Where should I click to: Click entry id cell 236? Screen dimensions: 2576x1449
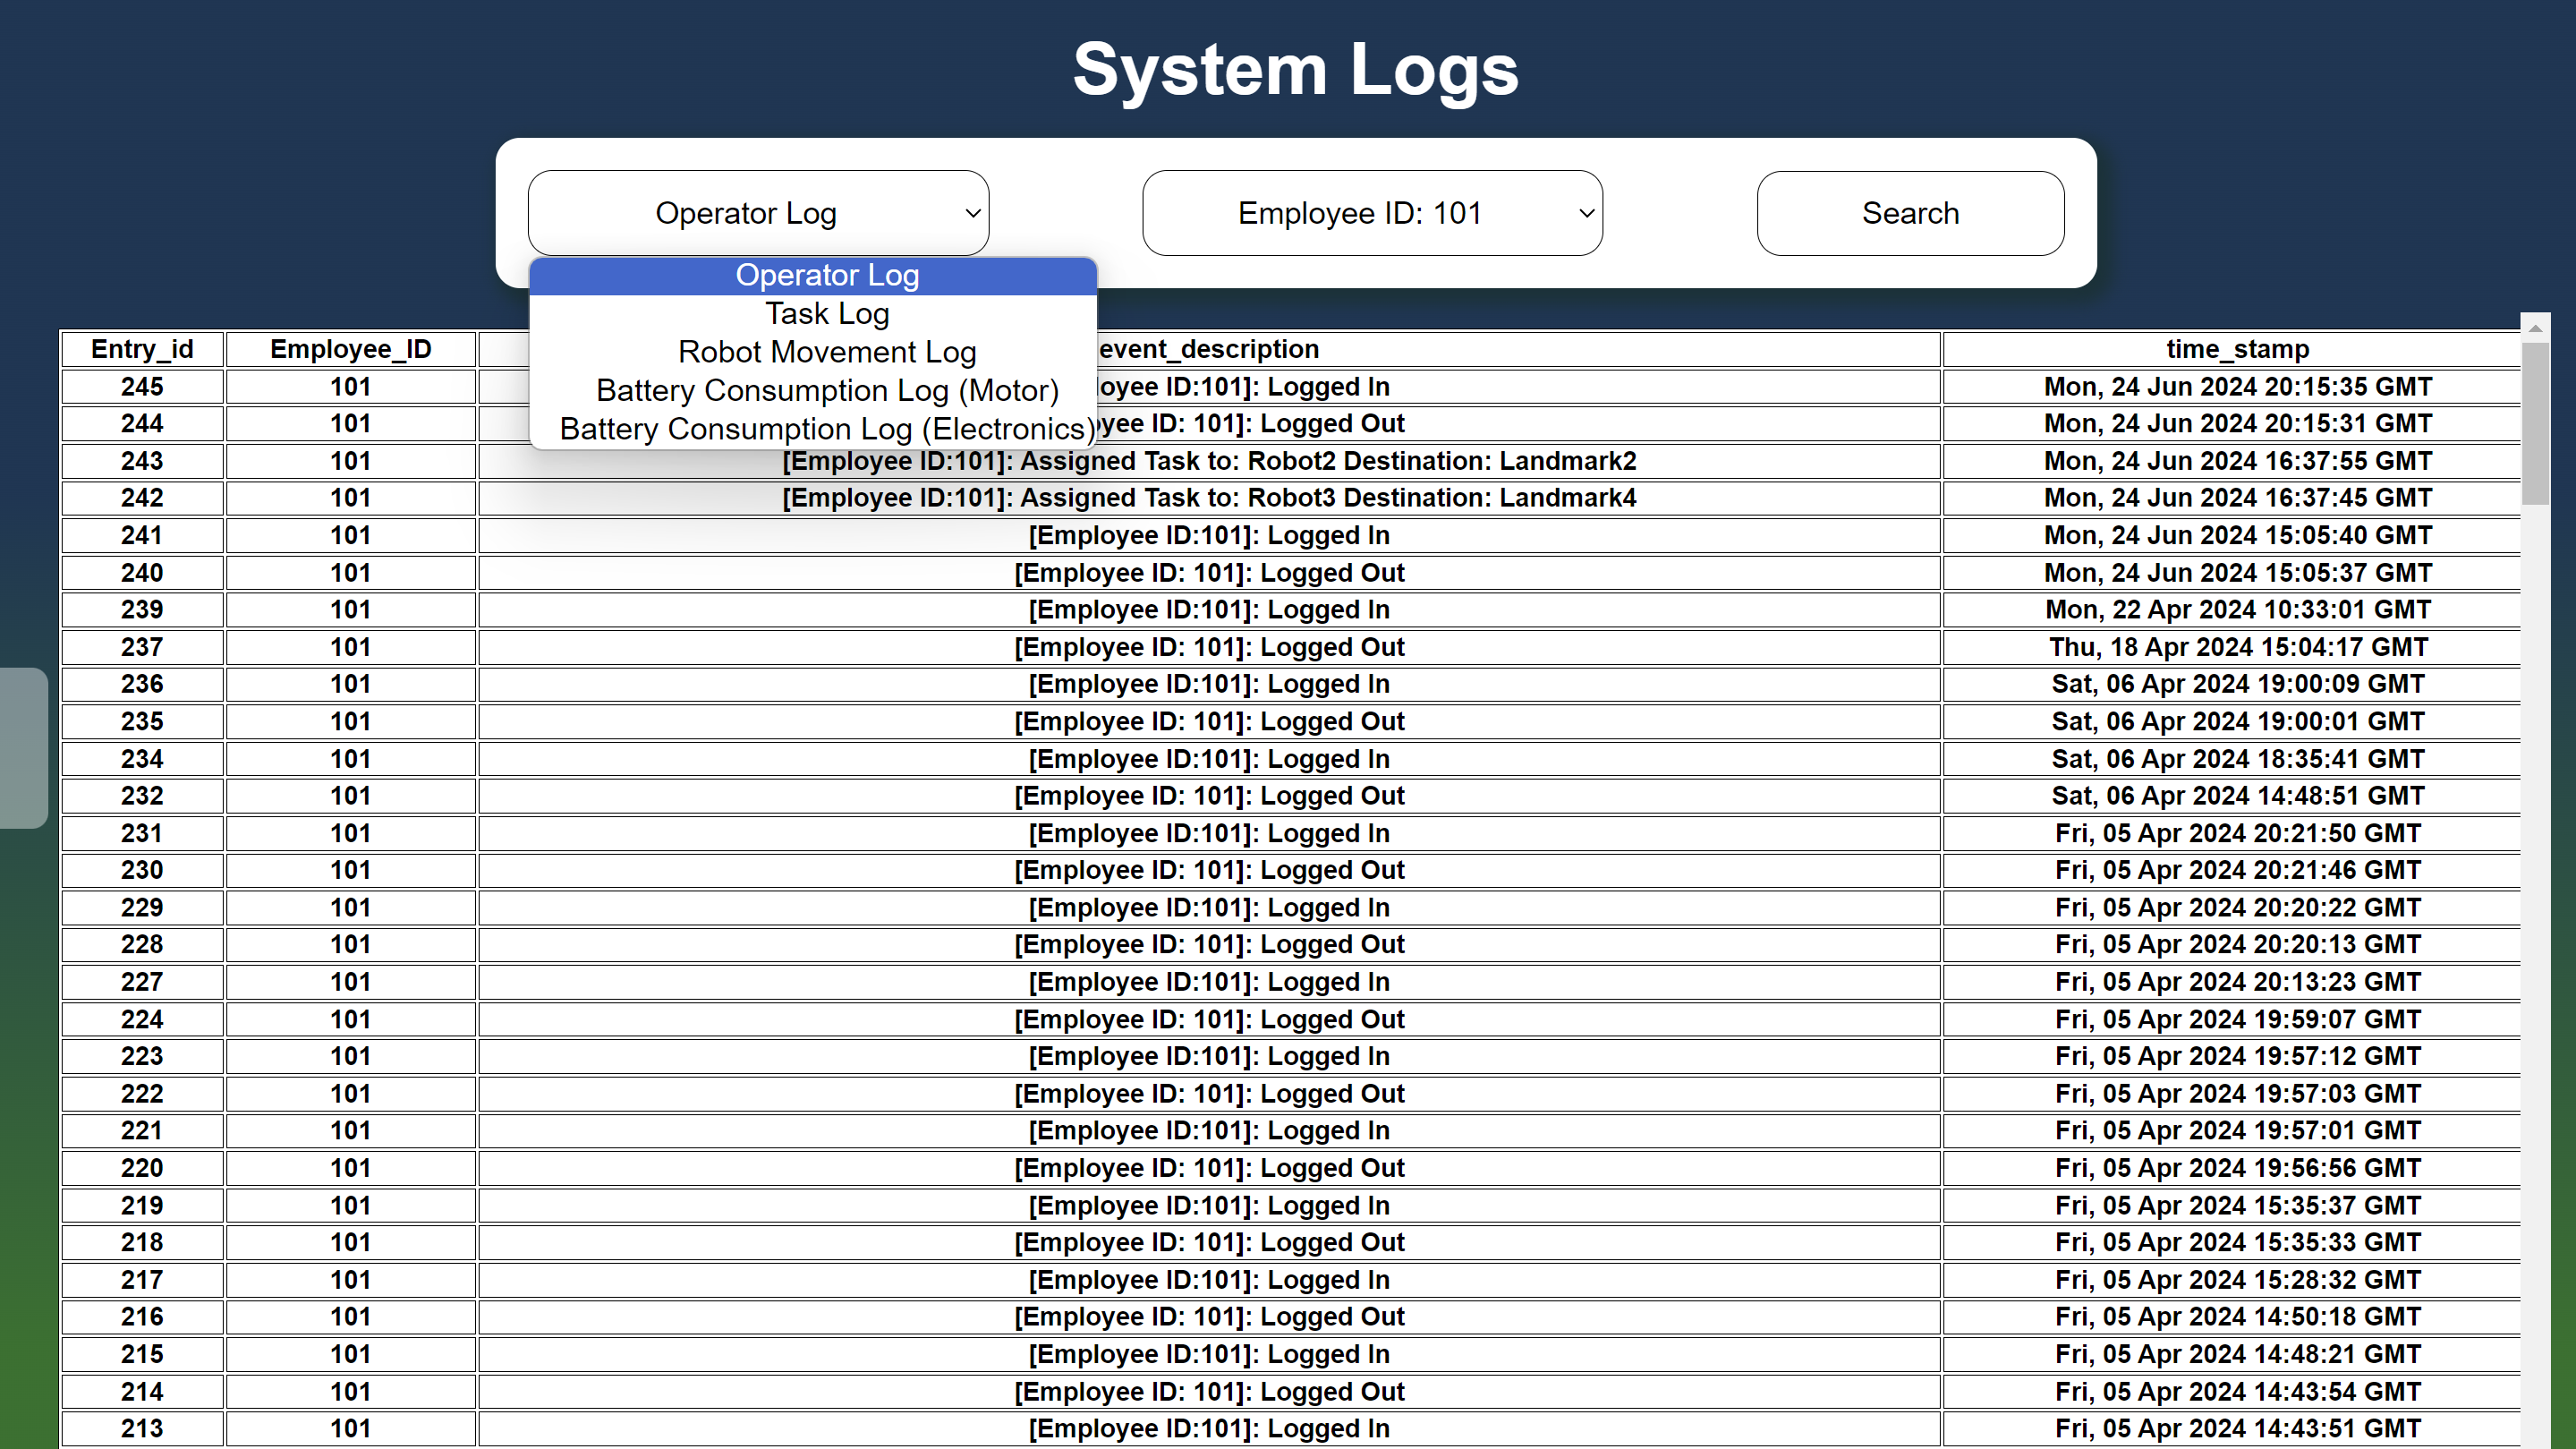click(x=142, y=684)
